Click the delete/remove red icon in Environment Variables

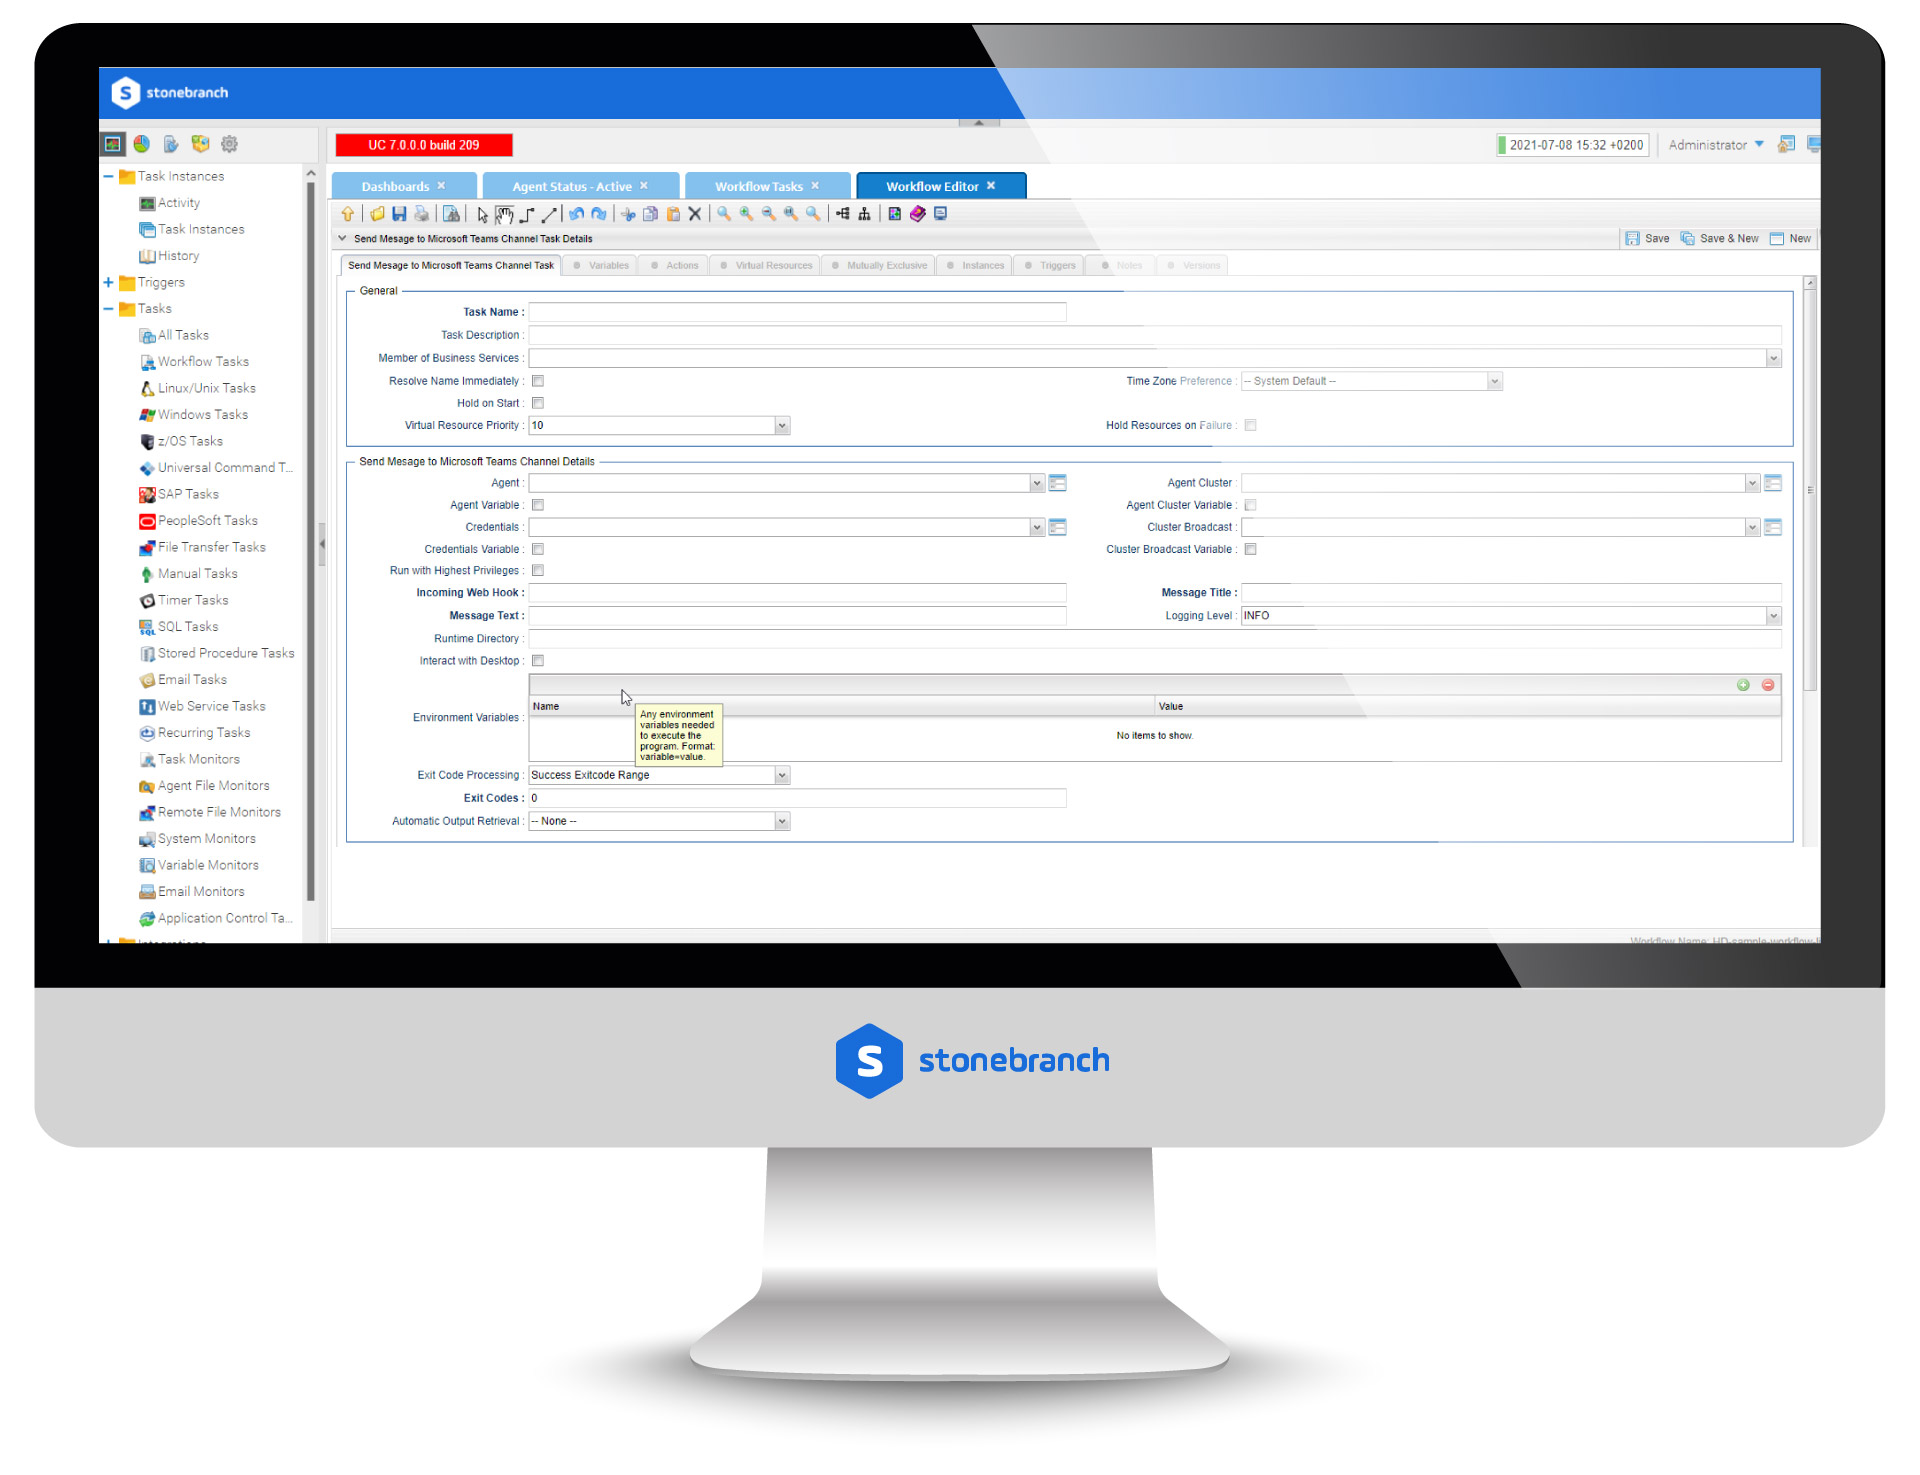(1768, 685)
